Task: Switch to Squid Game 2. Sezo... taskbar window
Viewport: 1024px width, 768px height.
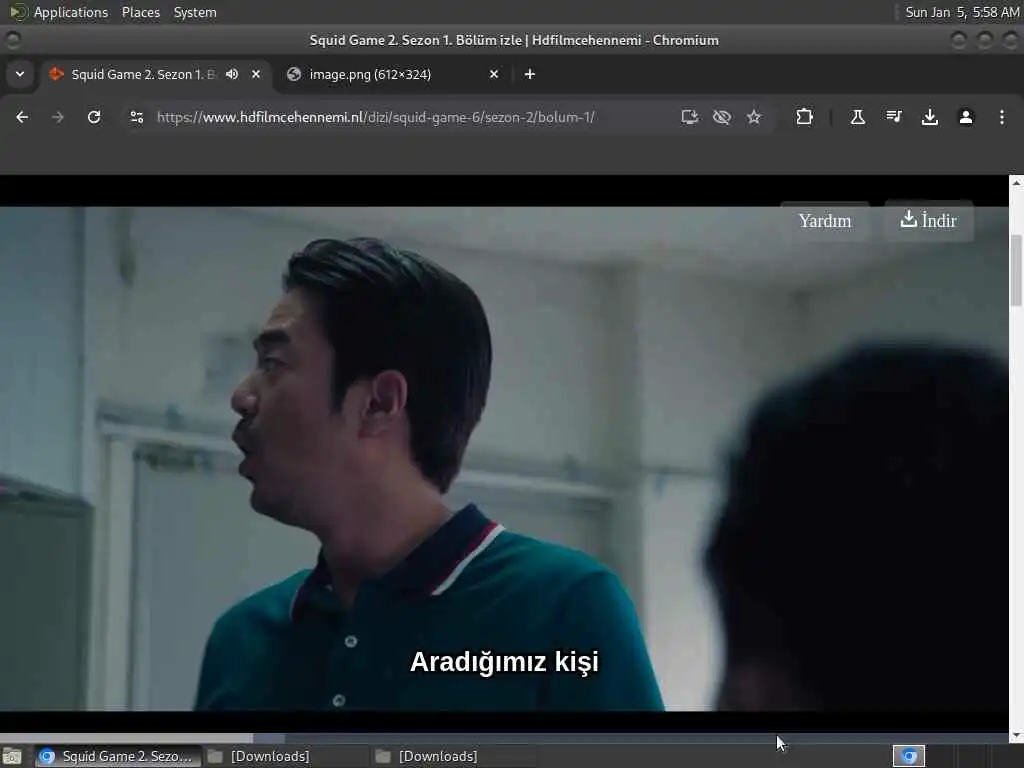Action: (x=118, y=756)
